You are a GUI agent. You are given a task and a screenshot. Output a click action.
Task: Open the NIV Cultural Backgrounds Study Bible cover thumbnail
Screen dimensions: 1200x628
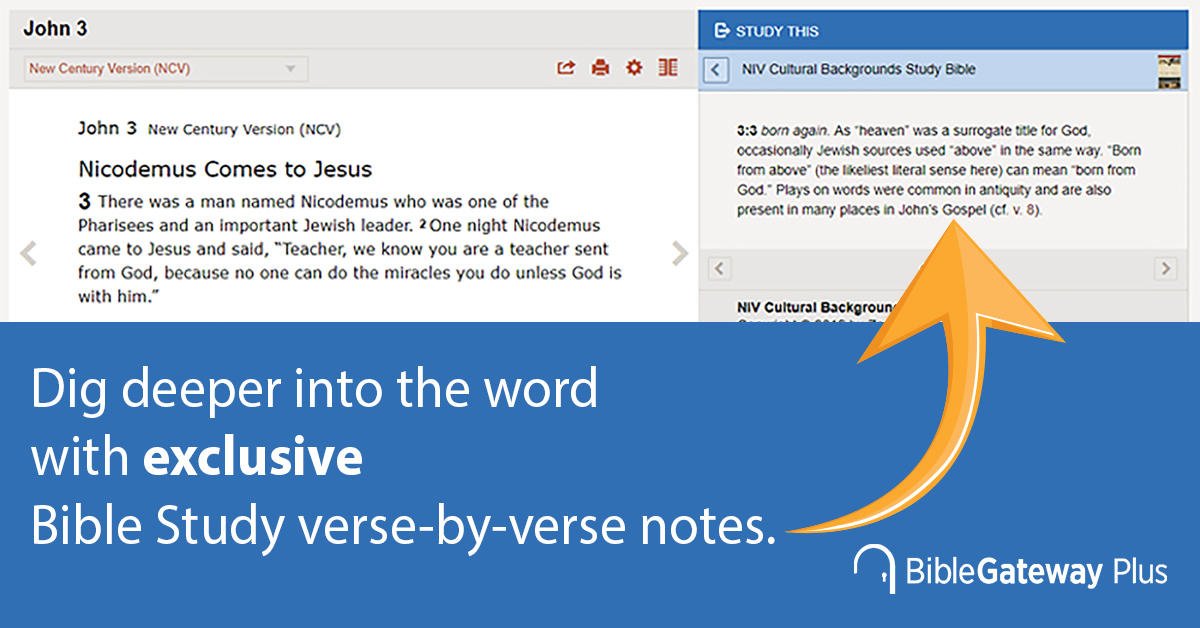[1168, 71]
